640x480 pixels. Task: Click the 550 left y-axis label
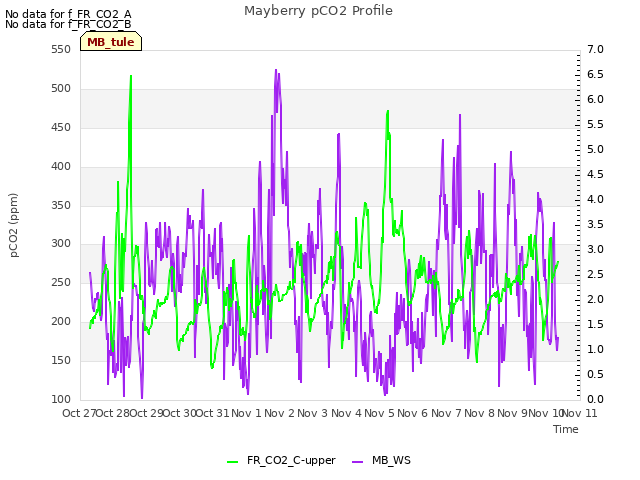point(61,50)
